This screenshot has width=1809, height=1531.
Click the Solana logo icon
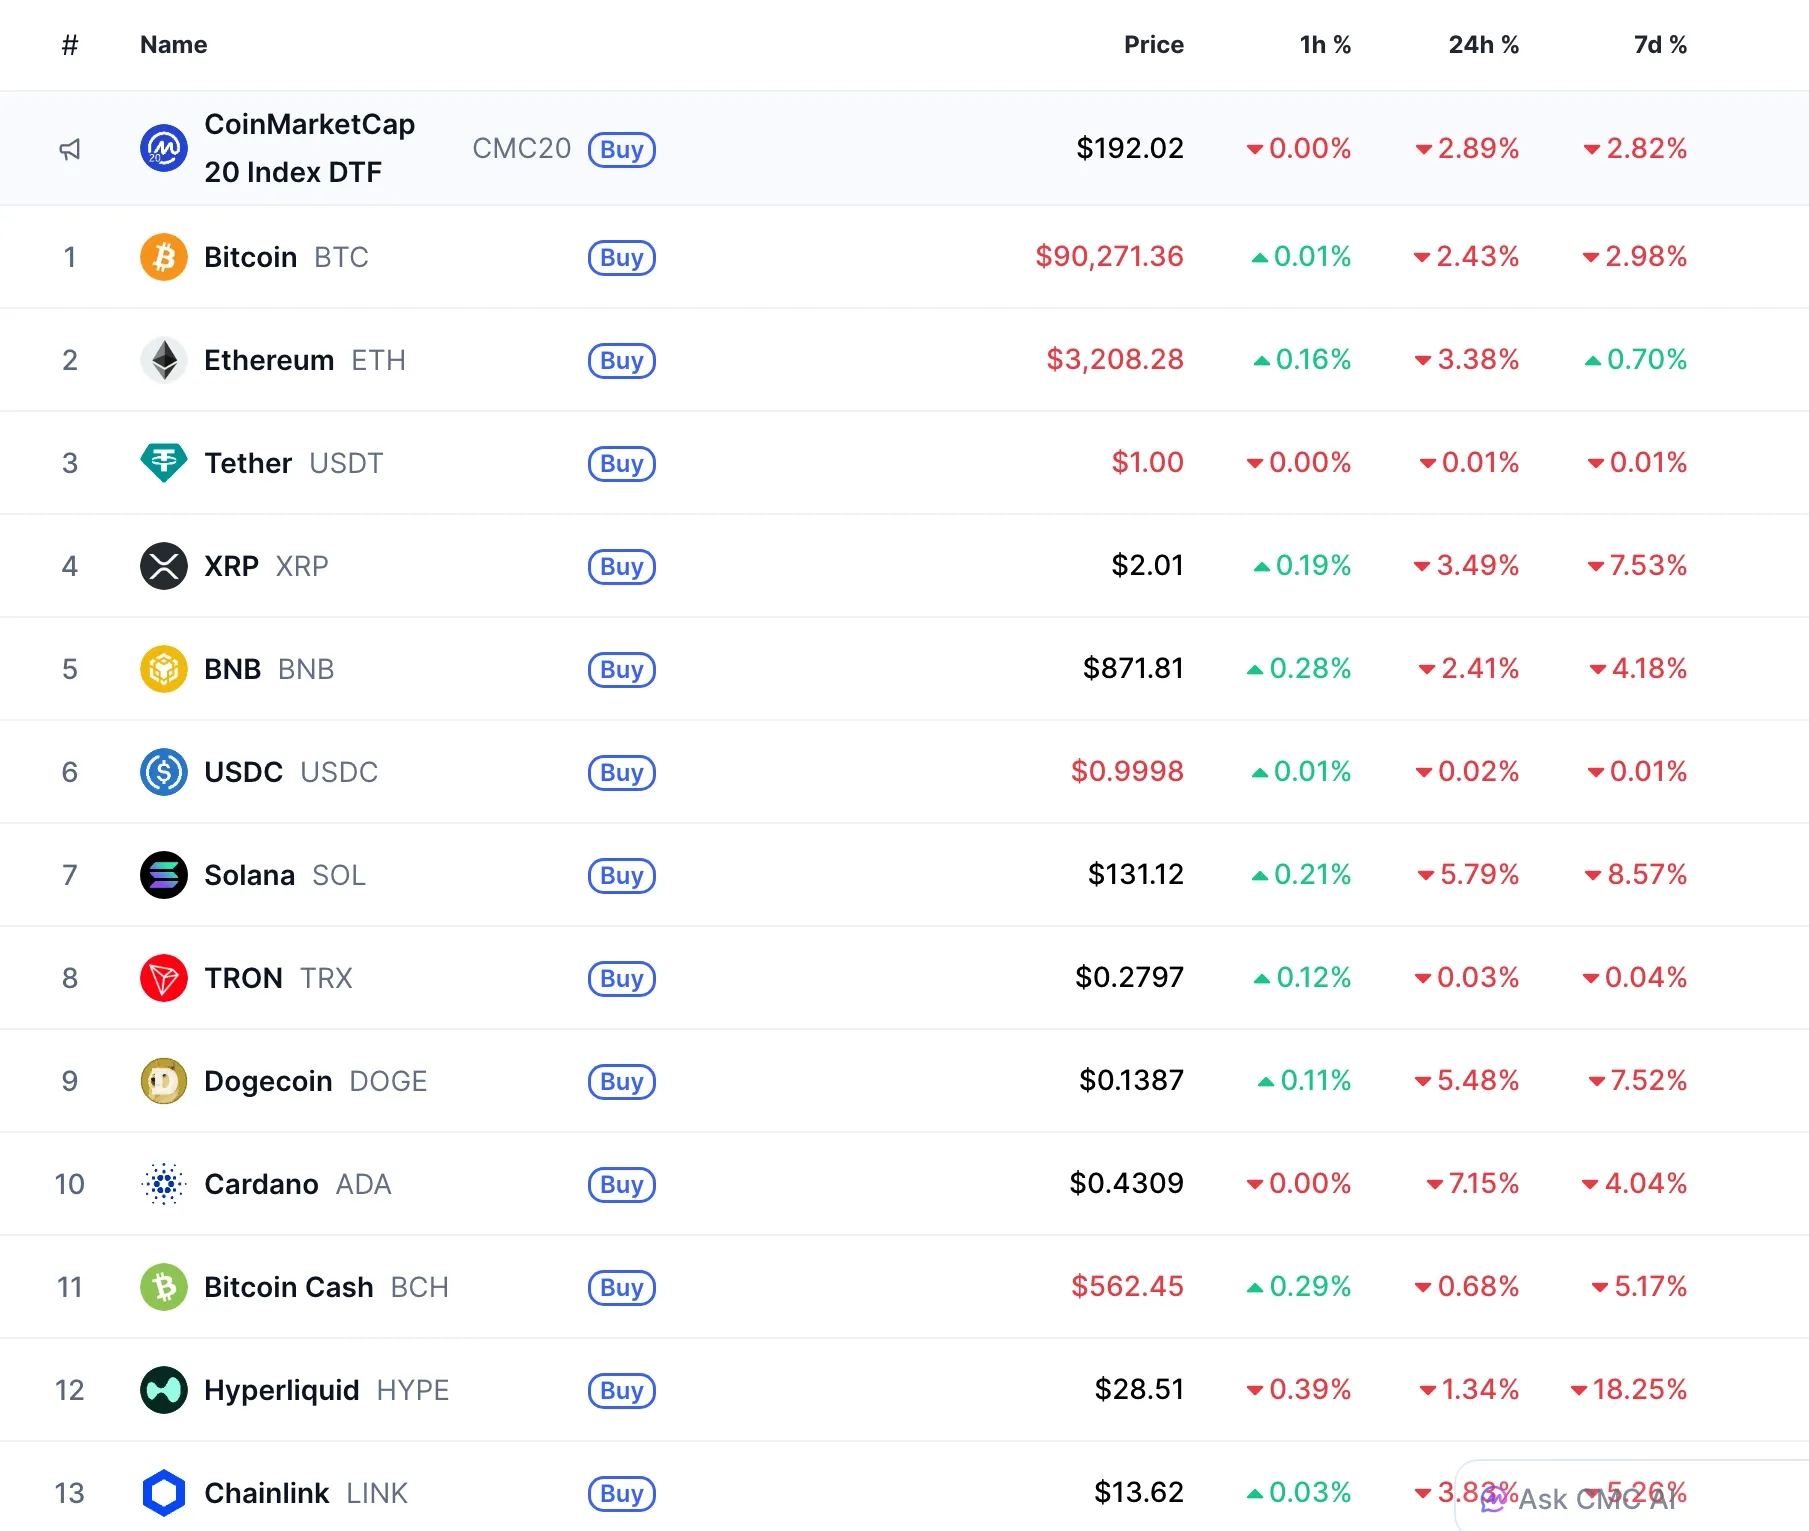click(x=163, y=874)
